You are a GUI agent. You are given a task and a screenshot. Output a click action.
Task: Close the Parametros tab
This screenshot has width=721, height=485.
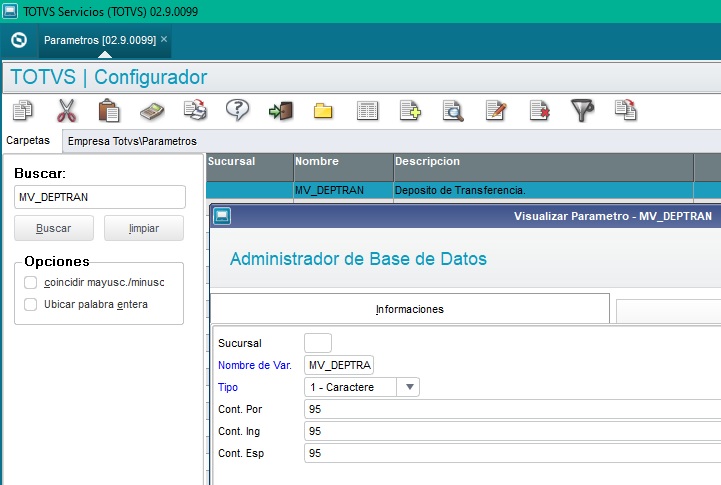[x=164, y=39]
